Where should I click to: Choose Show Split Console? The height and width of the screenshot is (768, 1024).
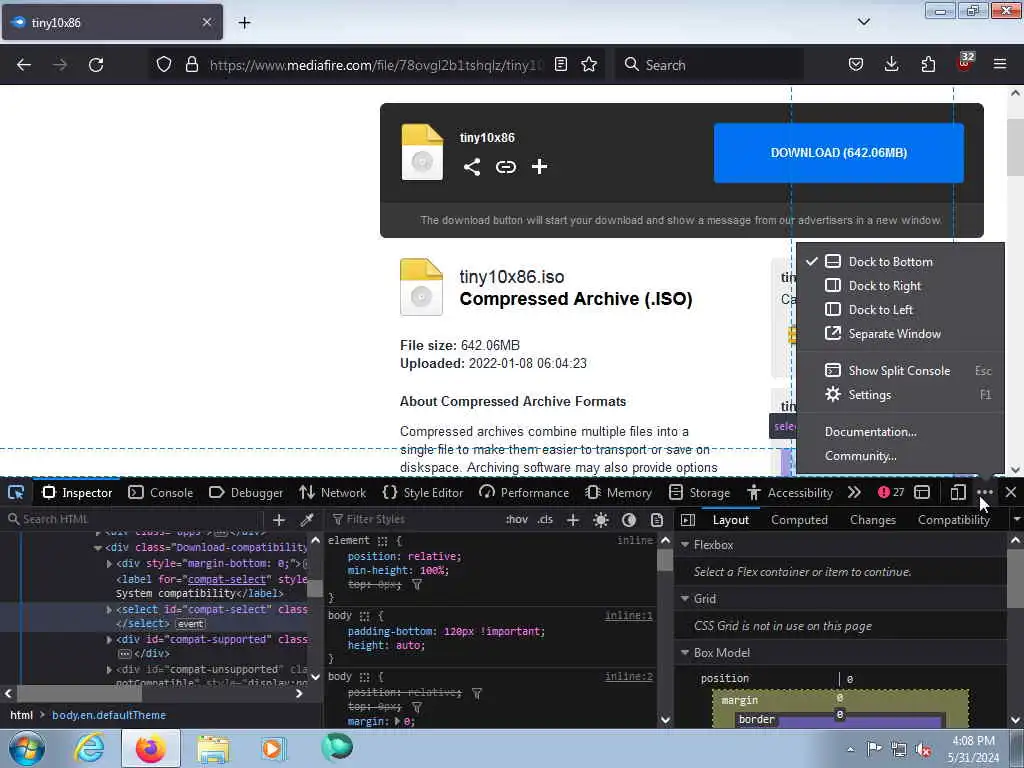(901, 370)
